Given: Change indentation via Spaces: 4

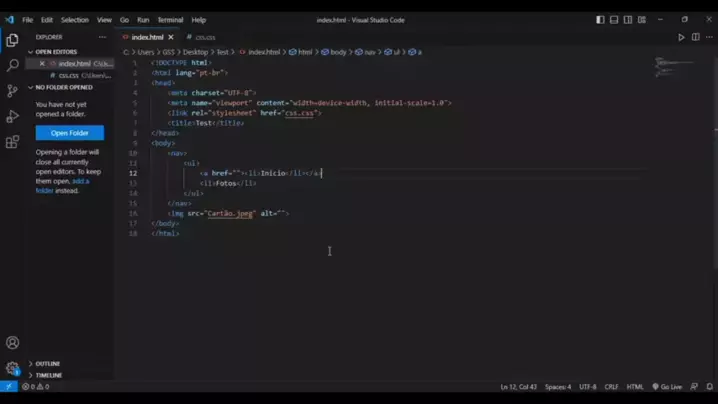Looking at the screenshot, I should (x=558, y=387).
